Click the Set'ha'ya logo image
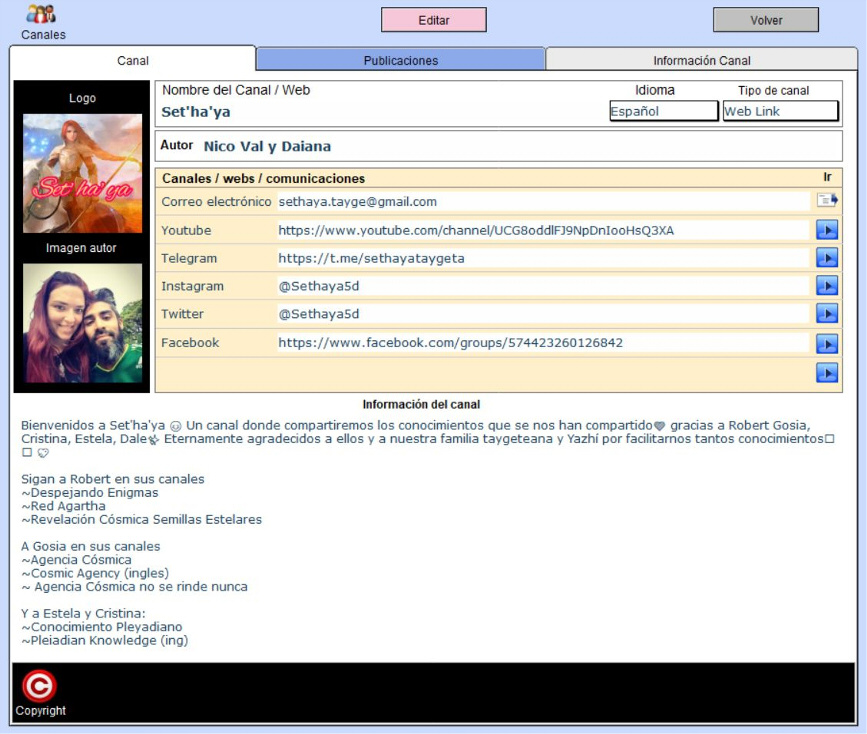 [x=82, y=173]
